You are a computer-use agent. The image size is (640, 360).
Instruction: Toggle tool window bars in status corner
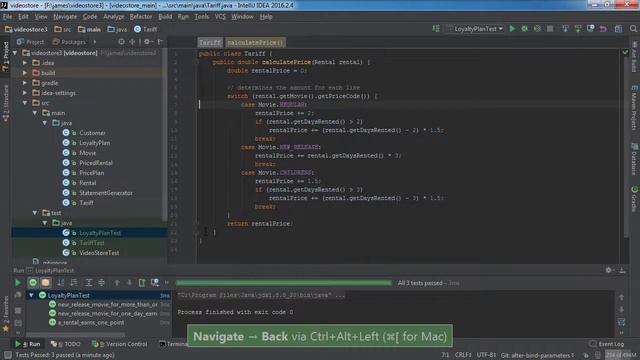[x=7, y=355]
